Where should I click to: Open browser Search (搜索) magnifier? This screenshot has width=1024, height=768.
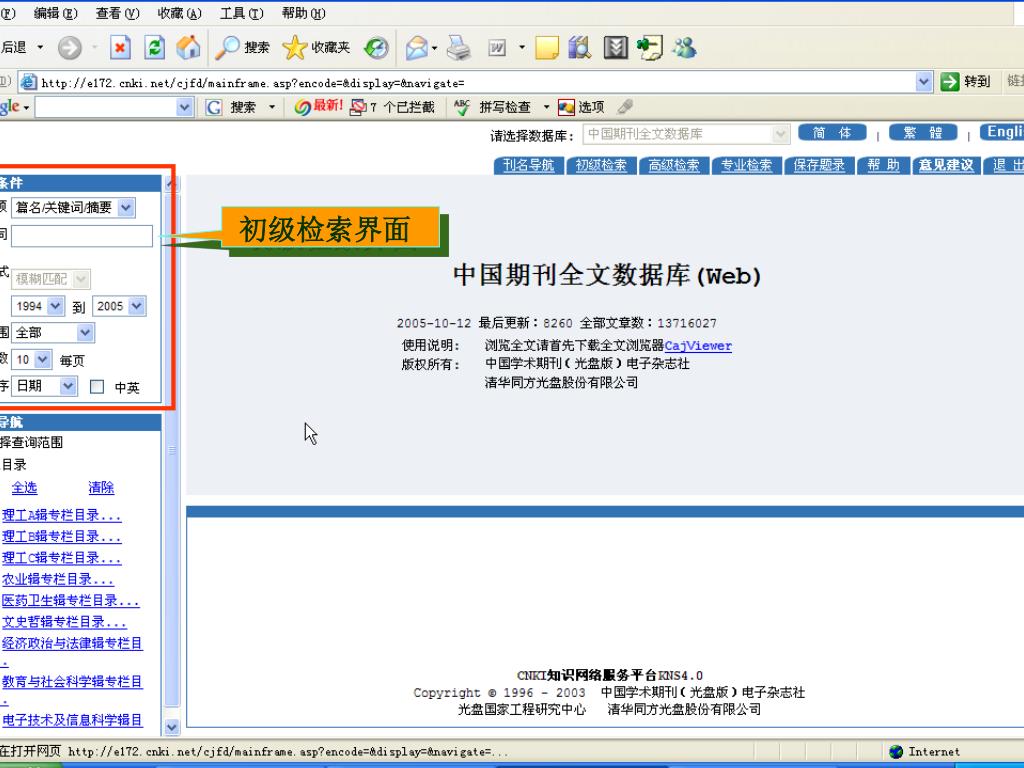tap(242, 48)
